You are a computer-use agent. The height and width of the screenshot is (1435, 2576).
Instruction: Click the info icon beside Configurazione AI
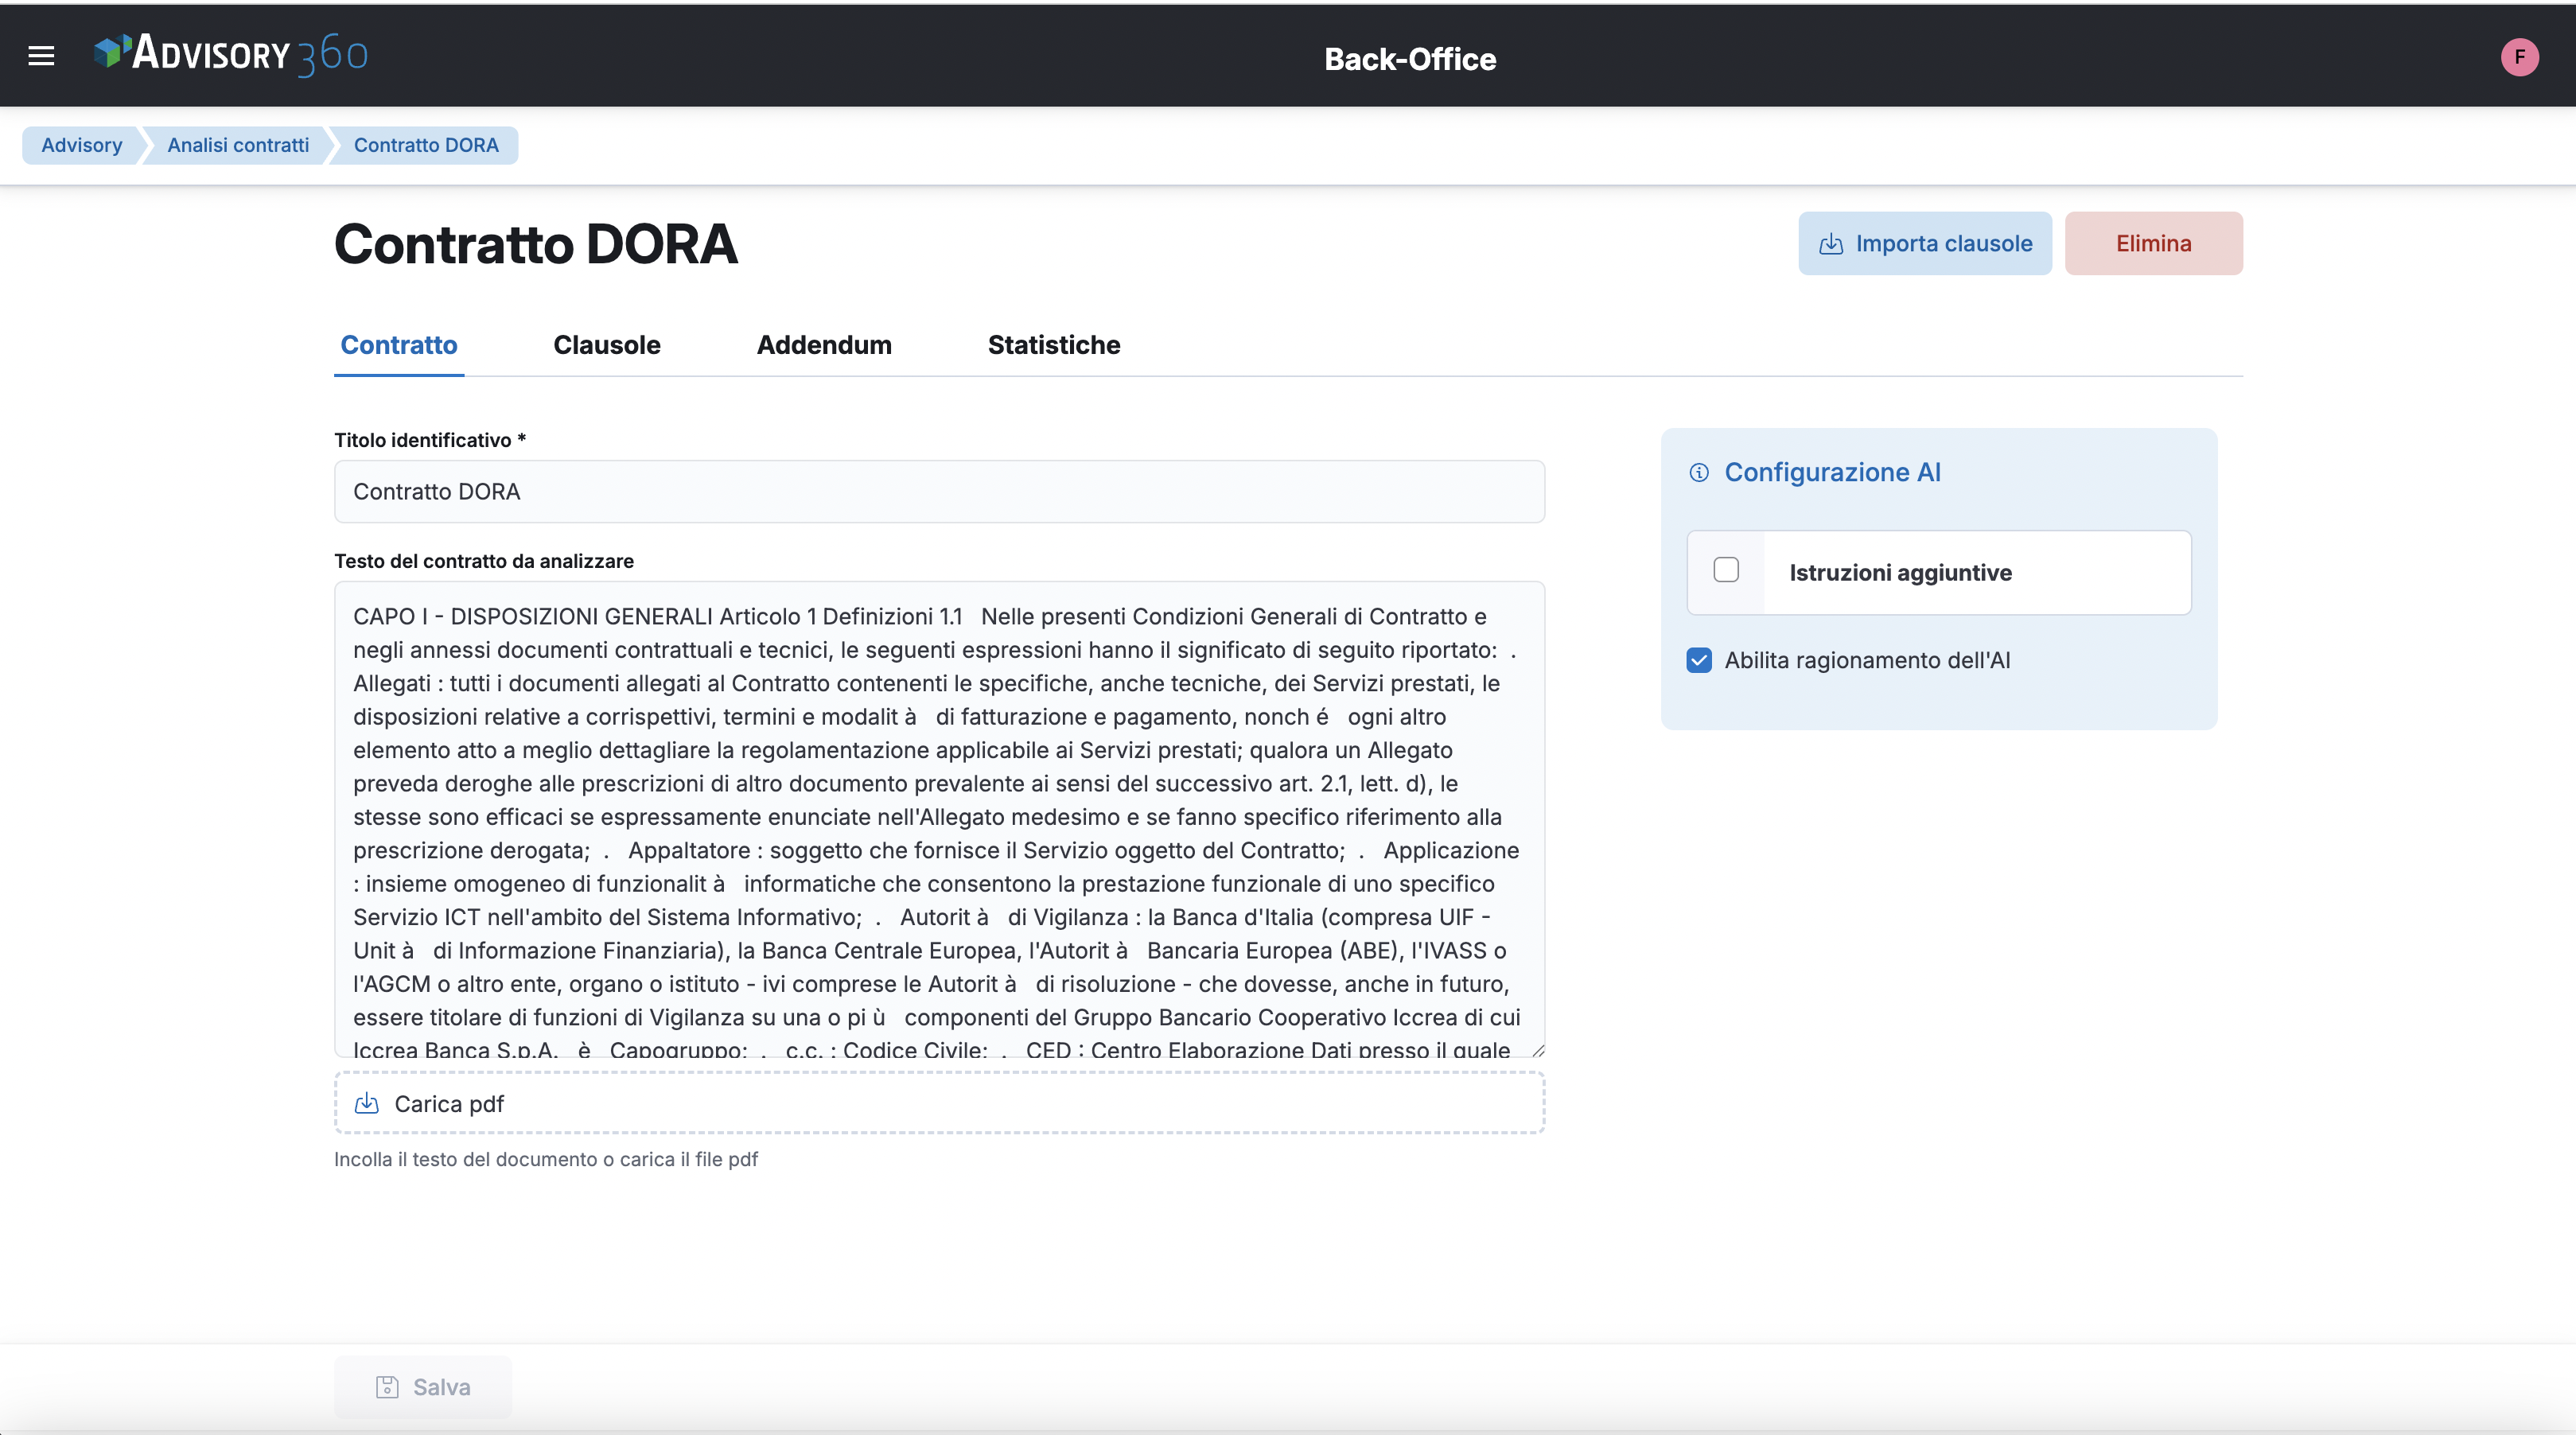1699,472
